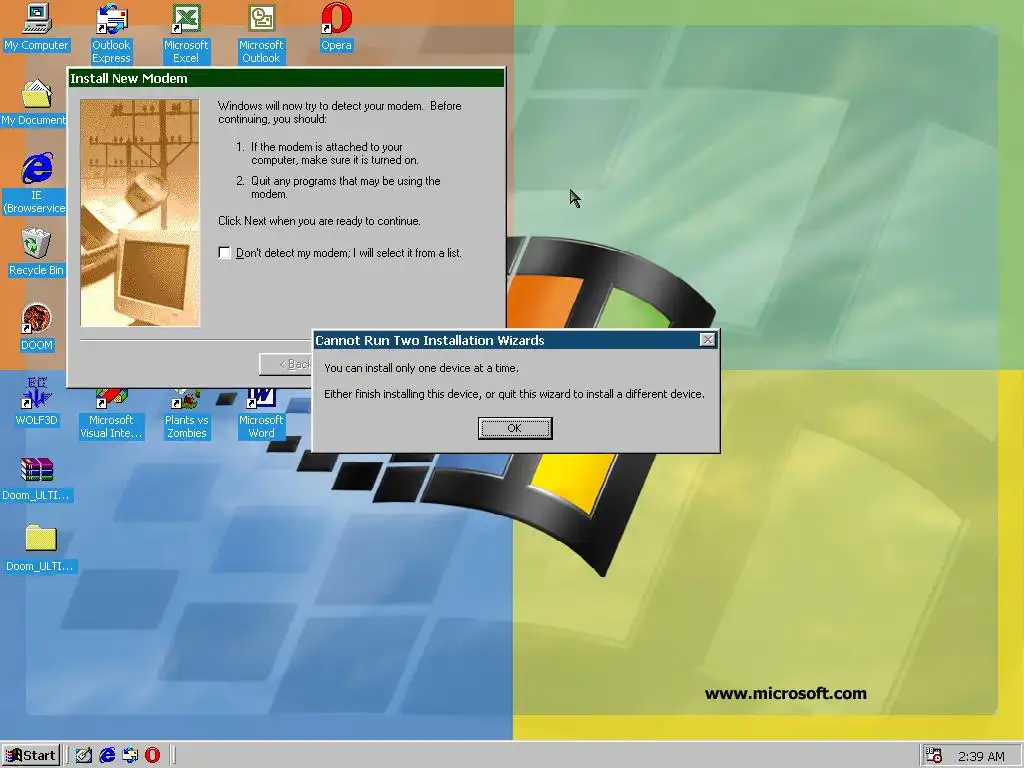Open the Recycle Bin icon

(x=36, y=252)
